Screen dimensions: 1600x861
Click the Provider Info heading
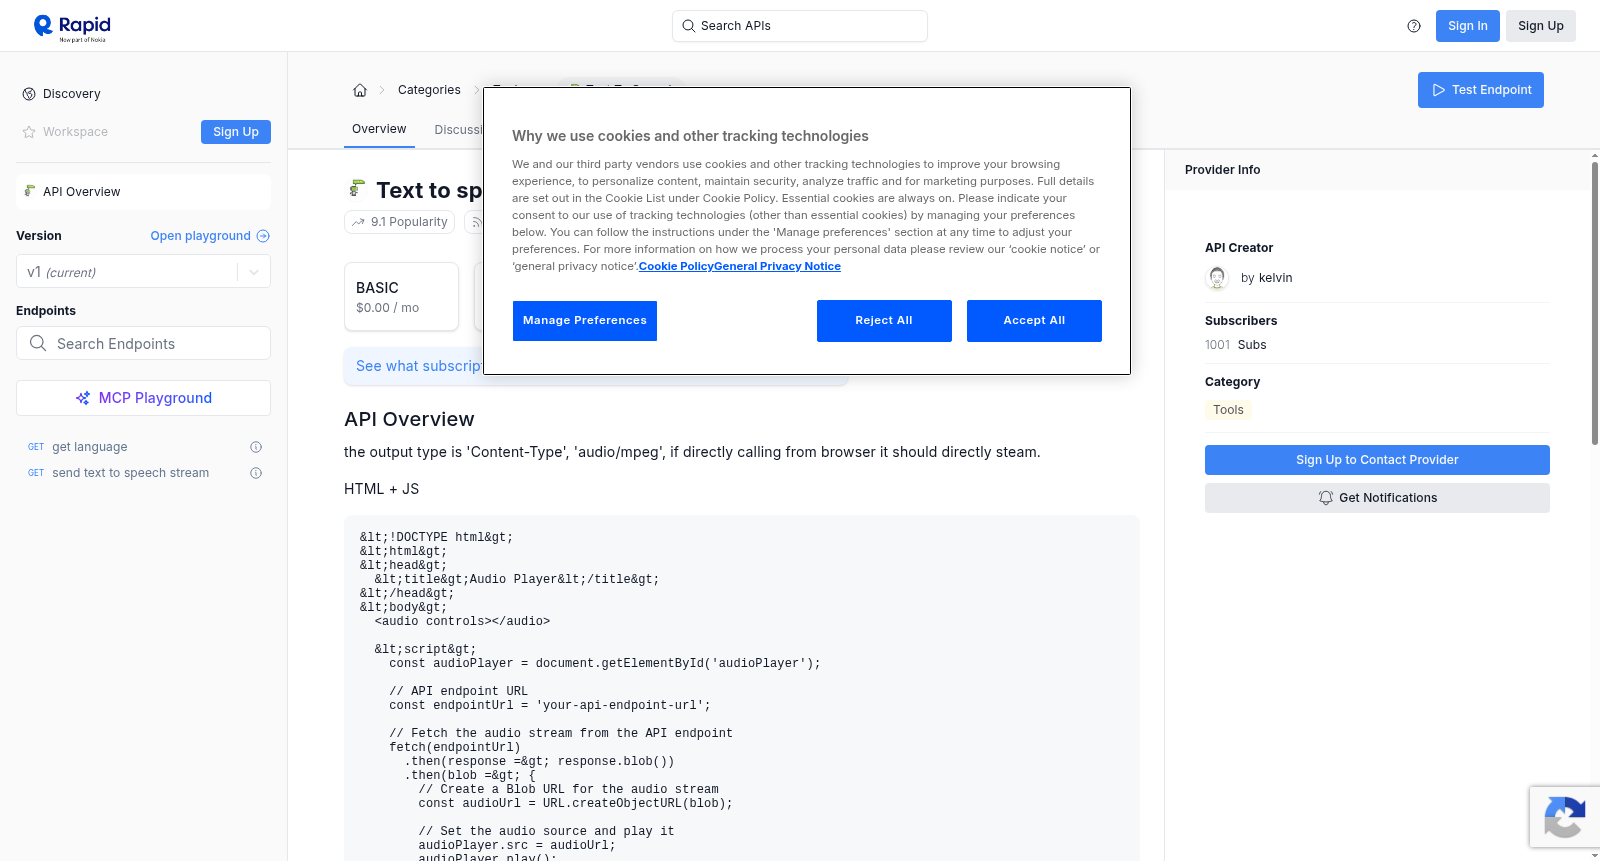coord(1222,170)
